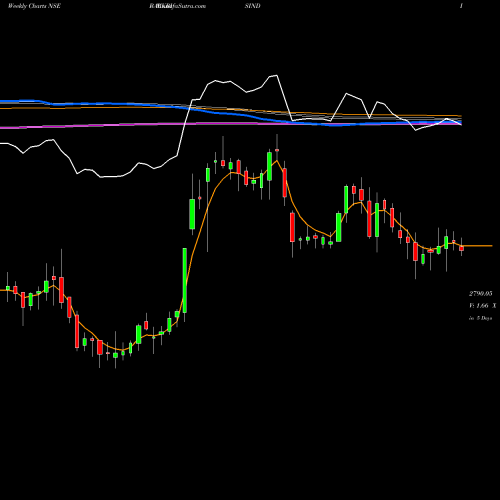Click the 'SIND' symbol text at top
This screenshot has height=500, width=500.
coord(252,6)
